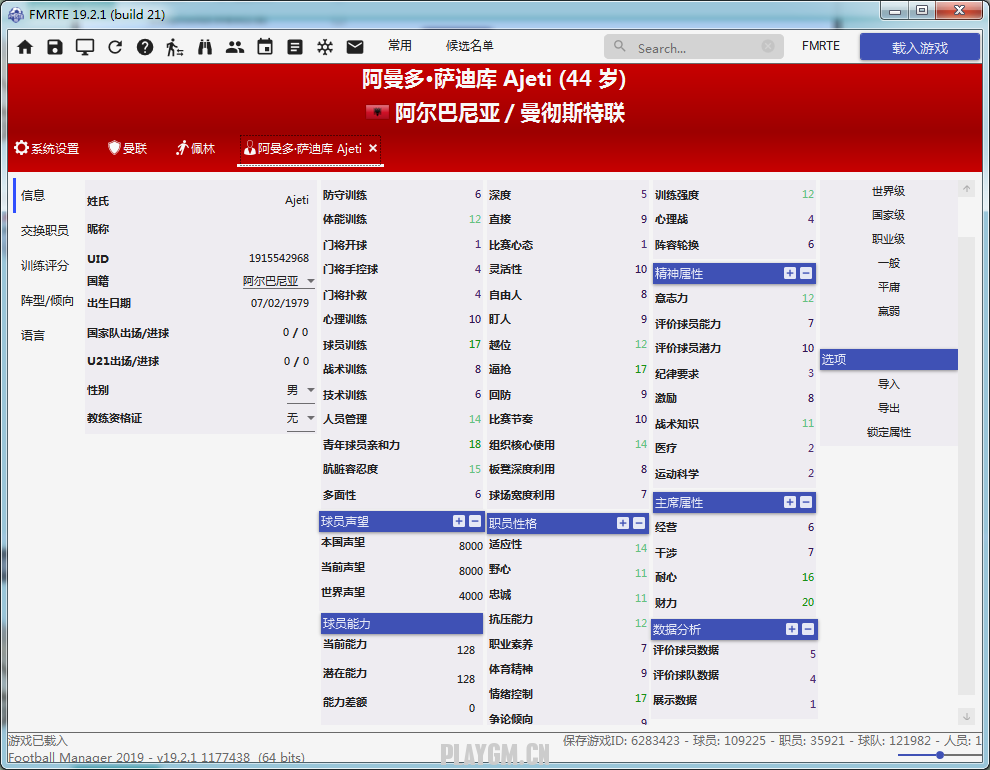Click the notes list icon
The width and height of the screenshot is (990, 770).
point(294,47)
